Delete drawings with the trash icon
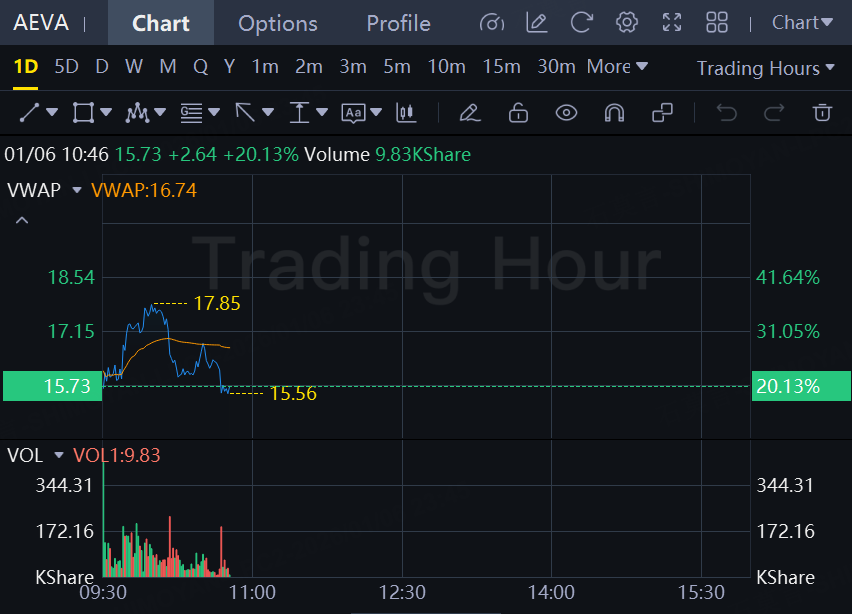 click(x=822, y=113)
